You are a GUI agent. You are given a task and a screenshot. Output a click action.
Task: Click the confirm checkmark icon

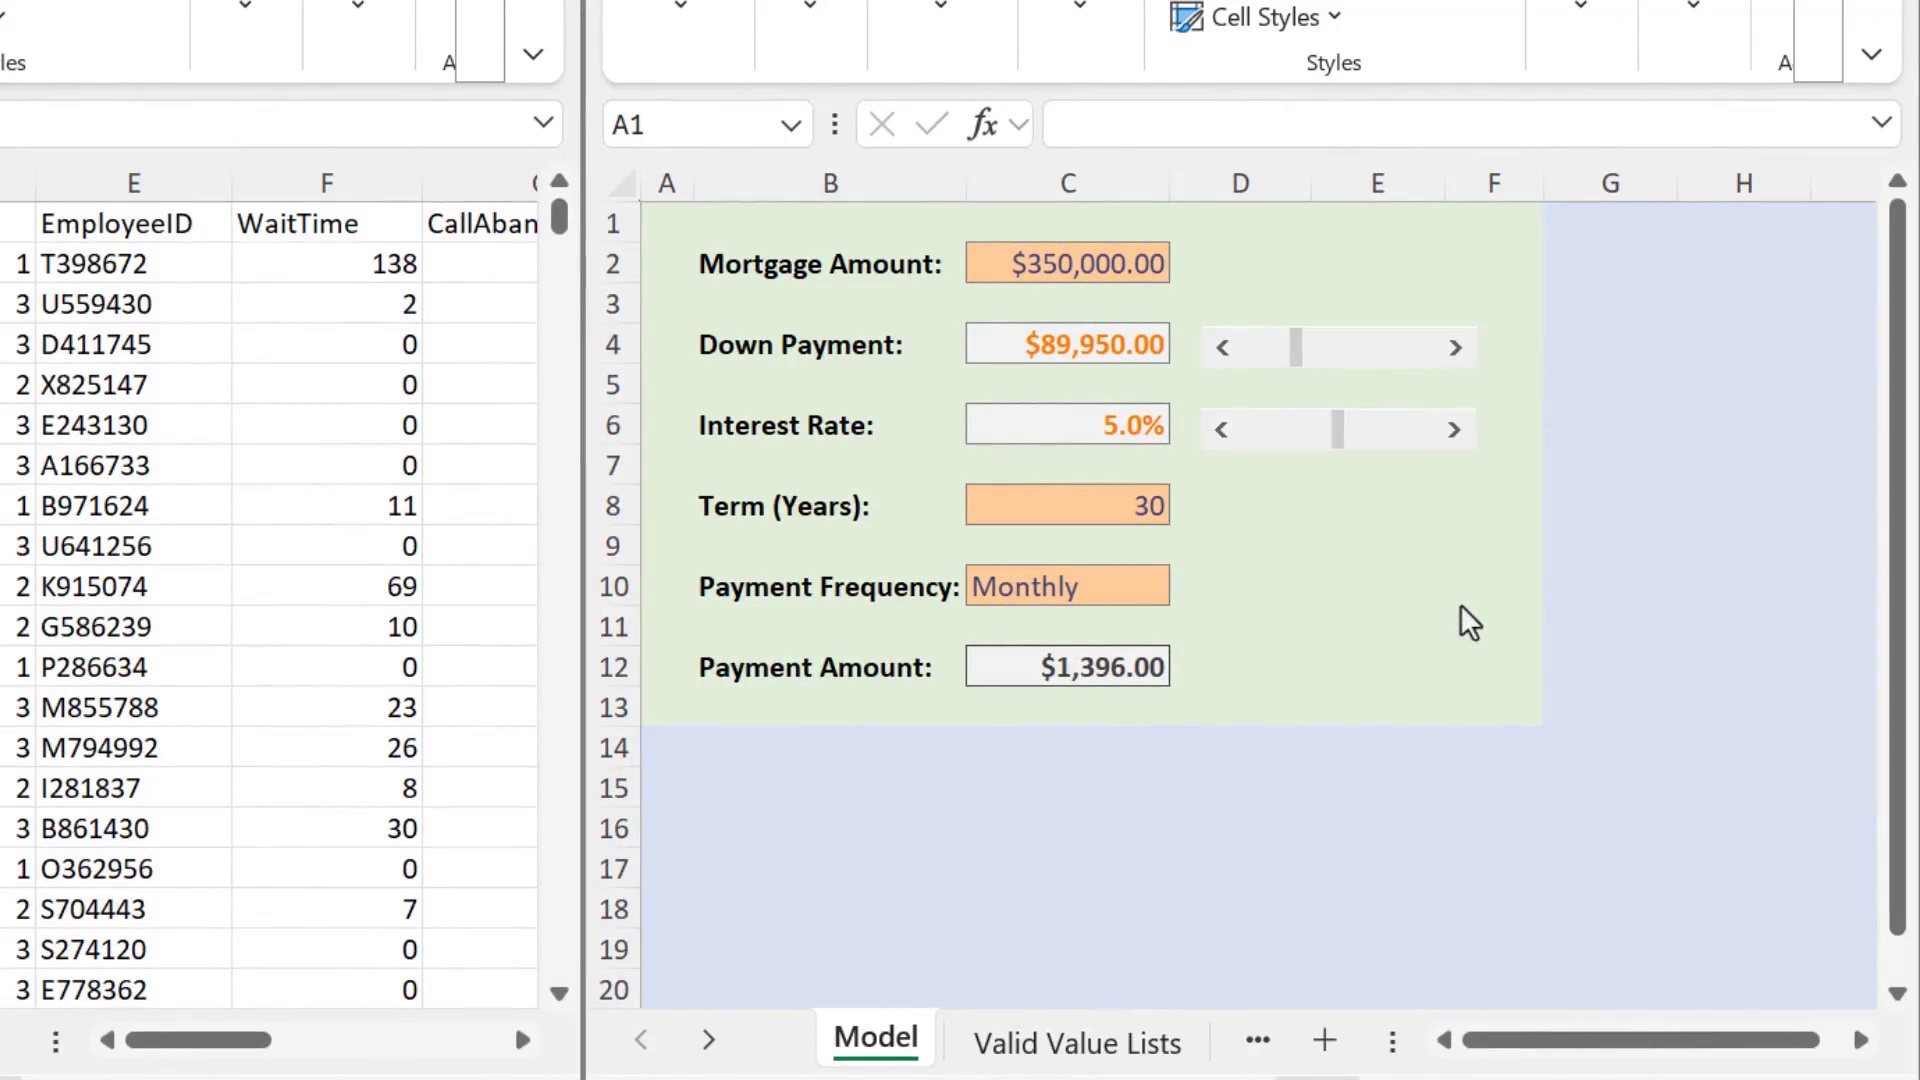[931, 124]
